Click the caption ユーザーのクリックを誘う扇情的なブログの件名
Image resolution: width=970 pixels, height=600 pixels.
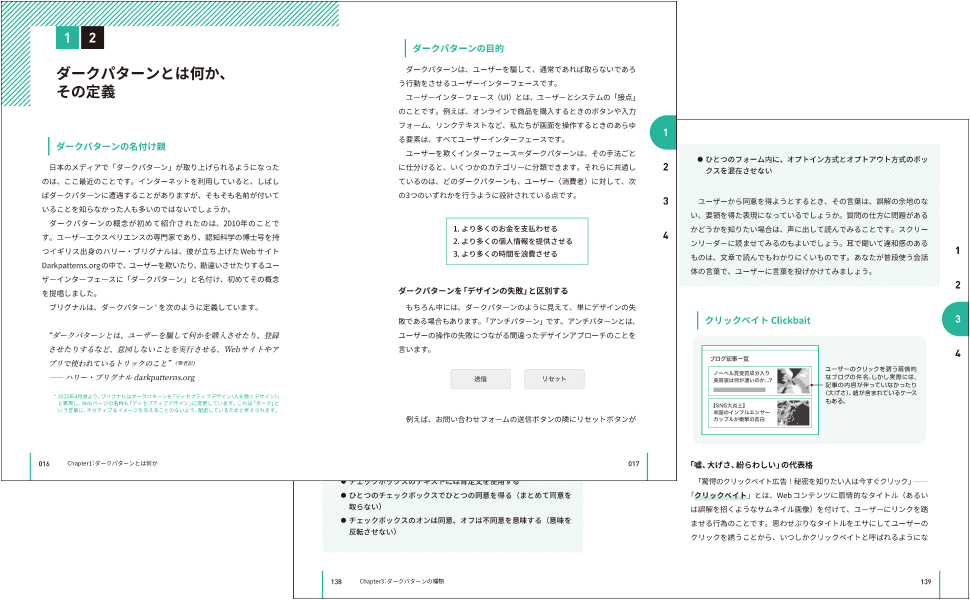[871, 385]
